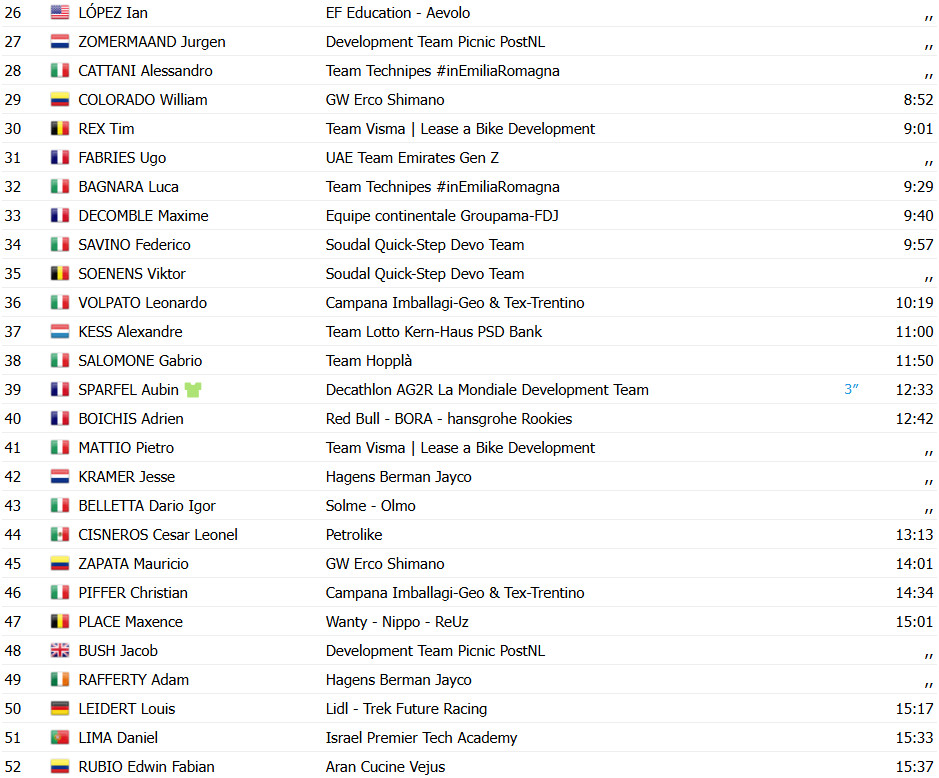Open rider RUBIO Edwin Fabian profile

click(146, 767)
